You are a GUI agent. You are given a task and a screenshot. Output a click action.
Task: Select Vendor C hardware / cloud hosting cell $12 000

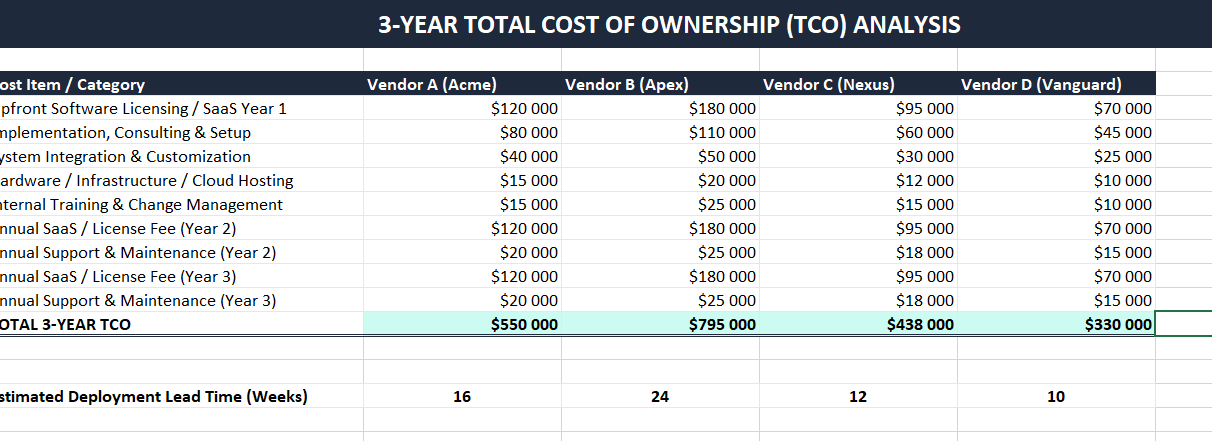point(859,180)
